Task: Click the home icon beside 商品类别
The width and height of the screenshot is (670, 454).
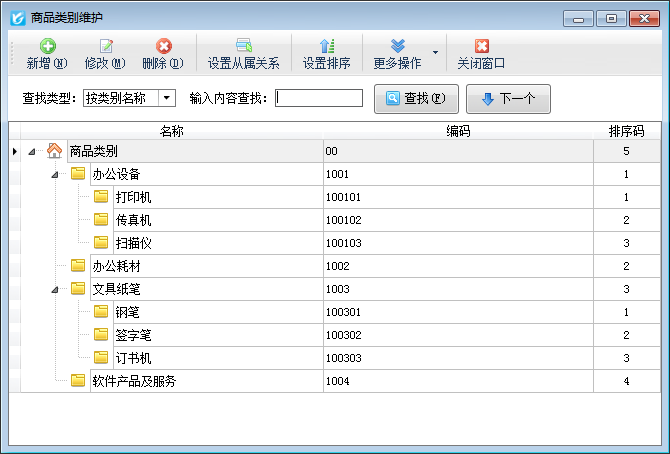Action: pos(54,152)
